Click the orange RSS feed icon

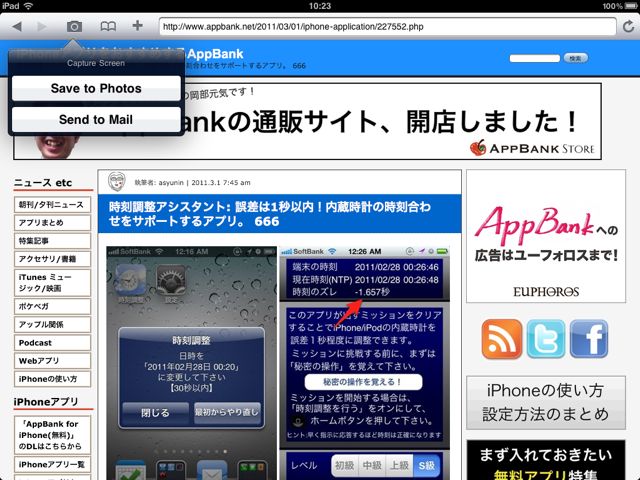(x=502, y=339)
